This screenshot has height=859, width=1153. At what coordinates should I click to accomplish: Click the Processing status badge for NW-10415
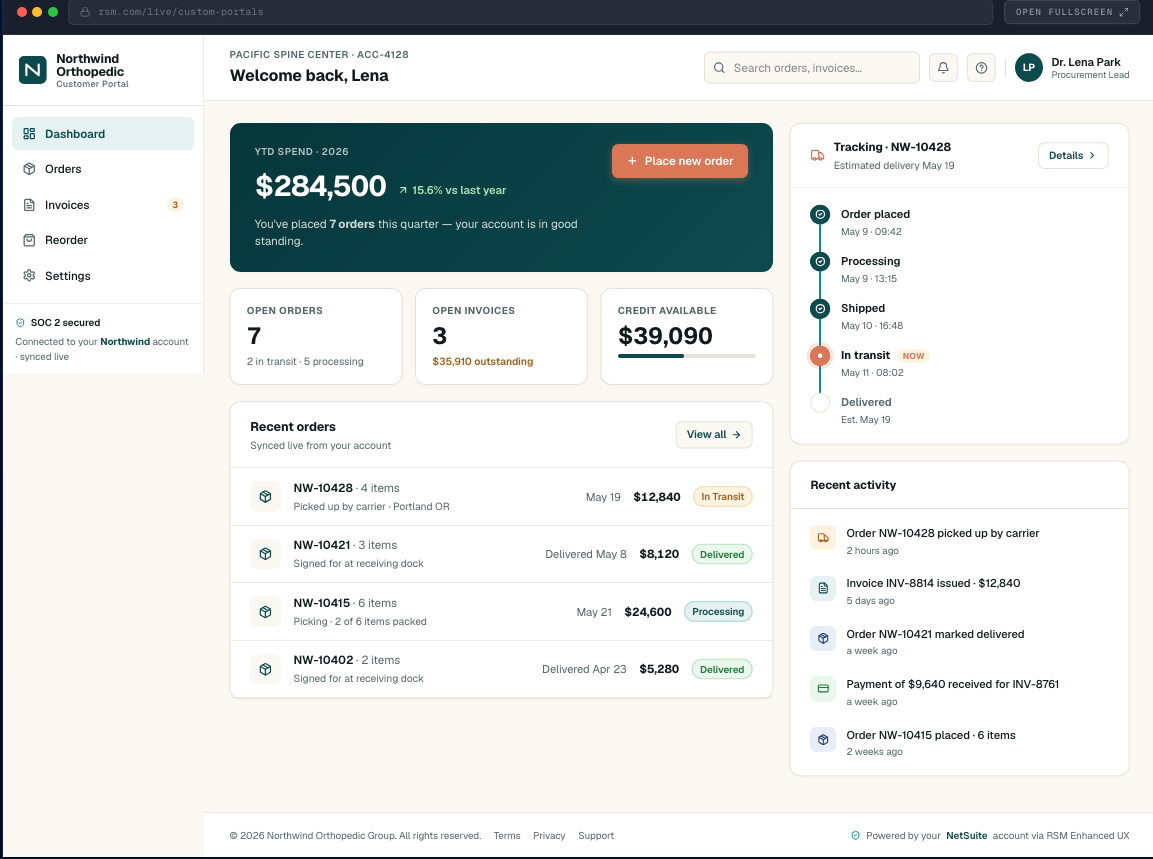pyautogui.click(x=718, y=612)
